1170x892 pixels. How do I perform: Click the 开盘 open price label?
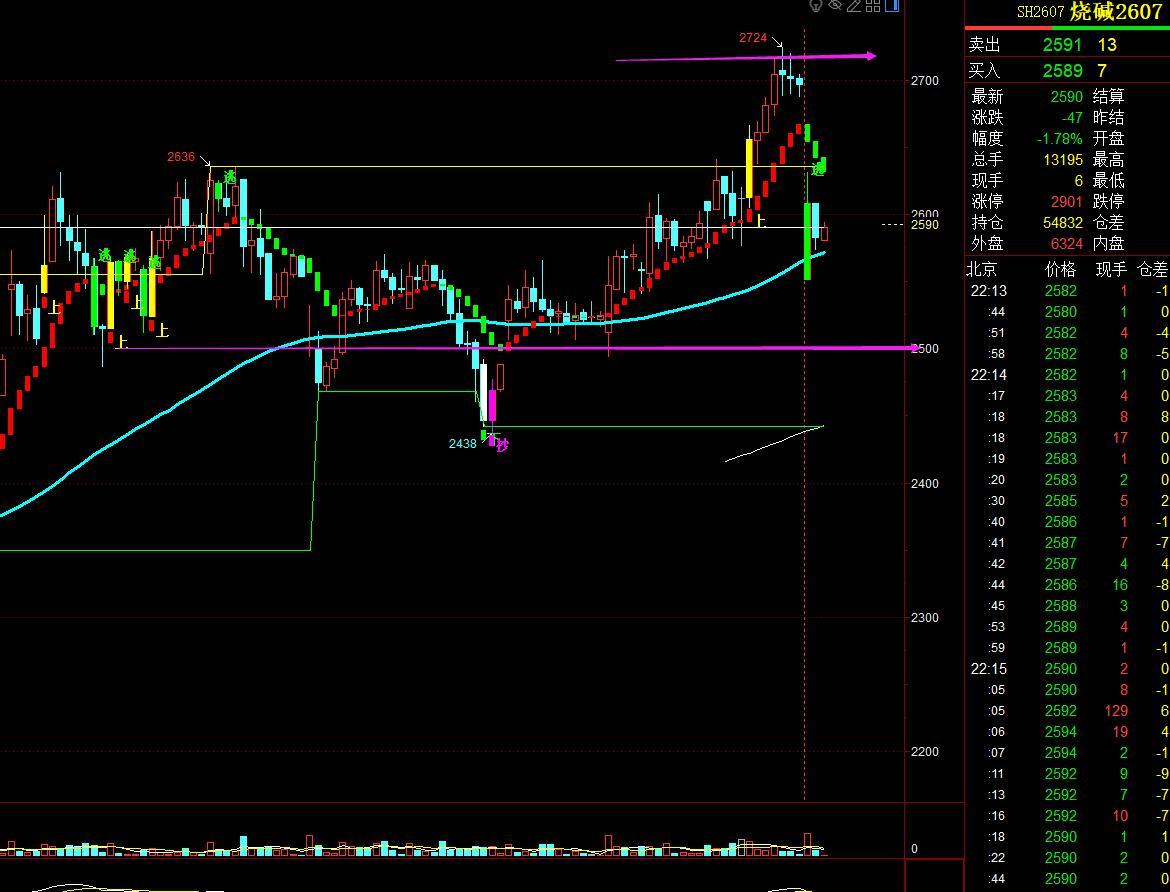tap(1109, 139)
